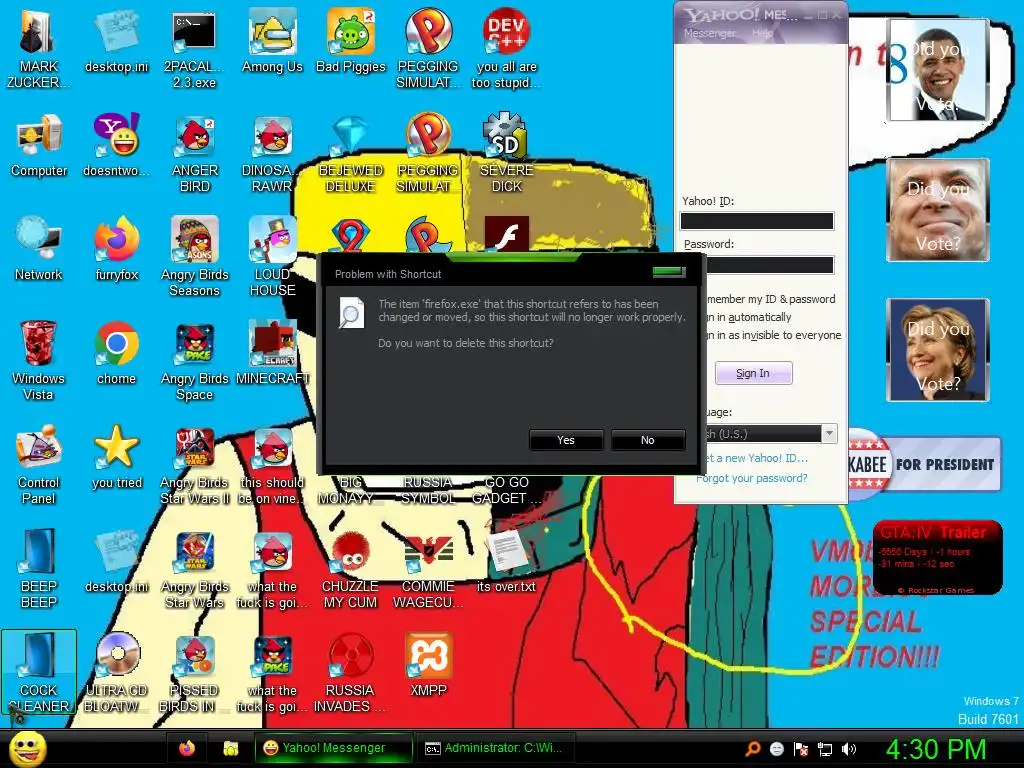The width and height of the screenshot is (1024, 768).
Task: Open the CHUZZLE MY CUM icon
Action: (351, 568)
